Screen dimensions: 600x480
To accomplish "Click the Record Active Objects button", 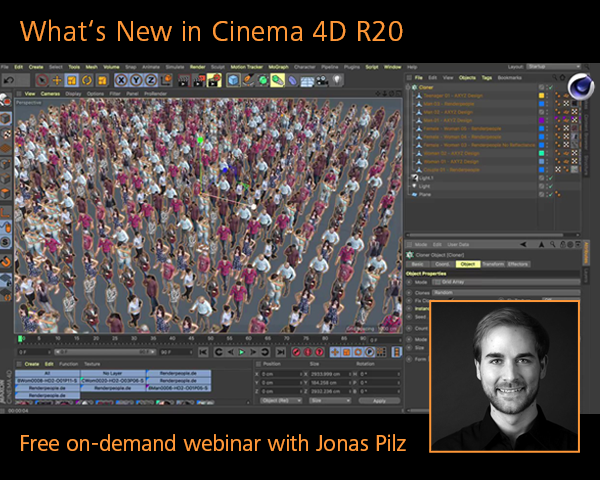I will [x=296, y=352].
